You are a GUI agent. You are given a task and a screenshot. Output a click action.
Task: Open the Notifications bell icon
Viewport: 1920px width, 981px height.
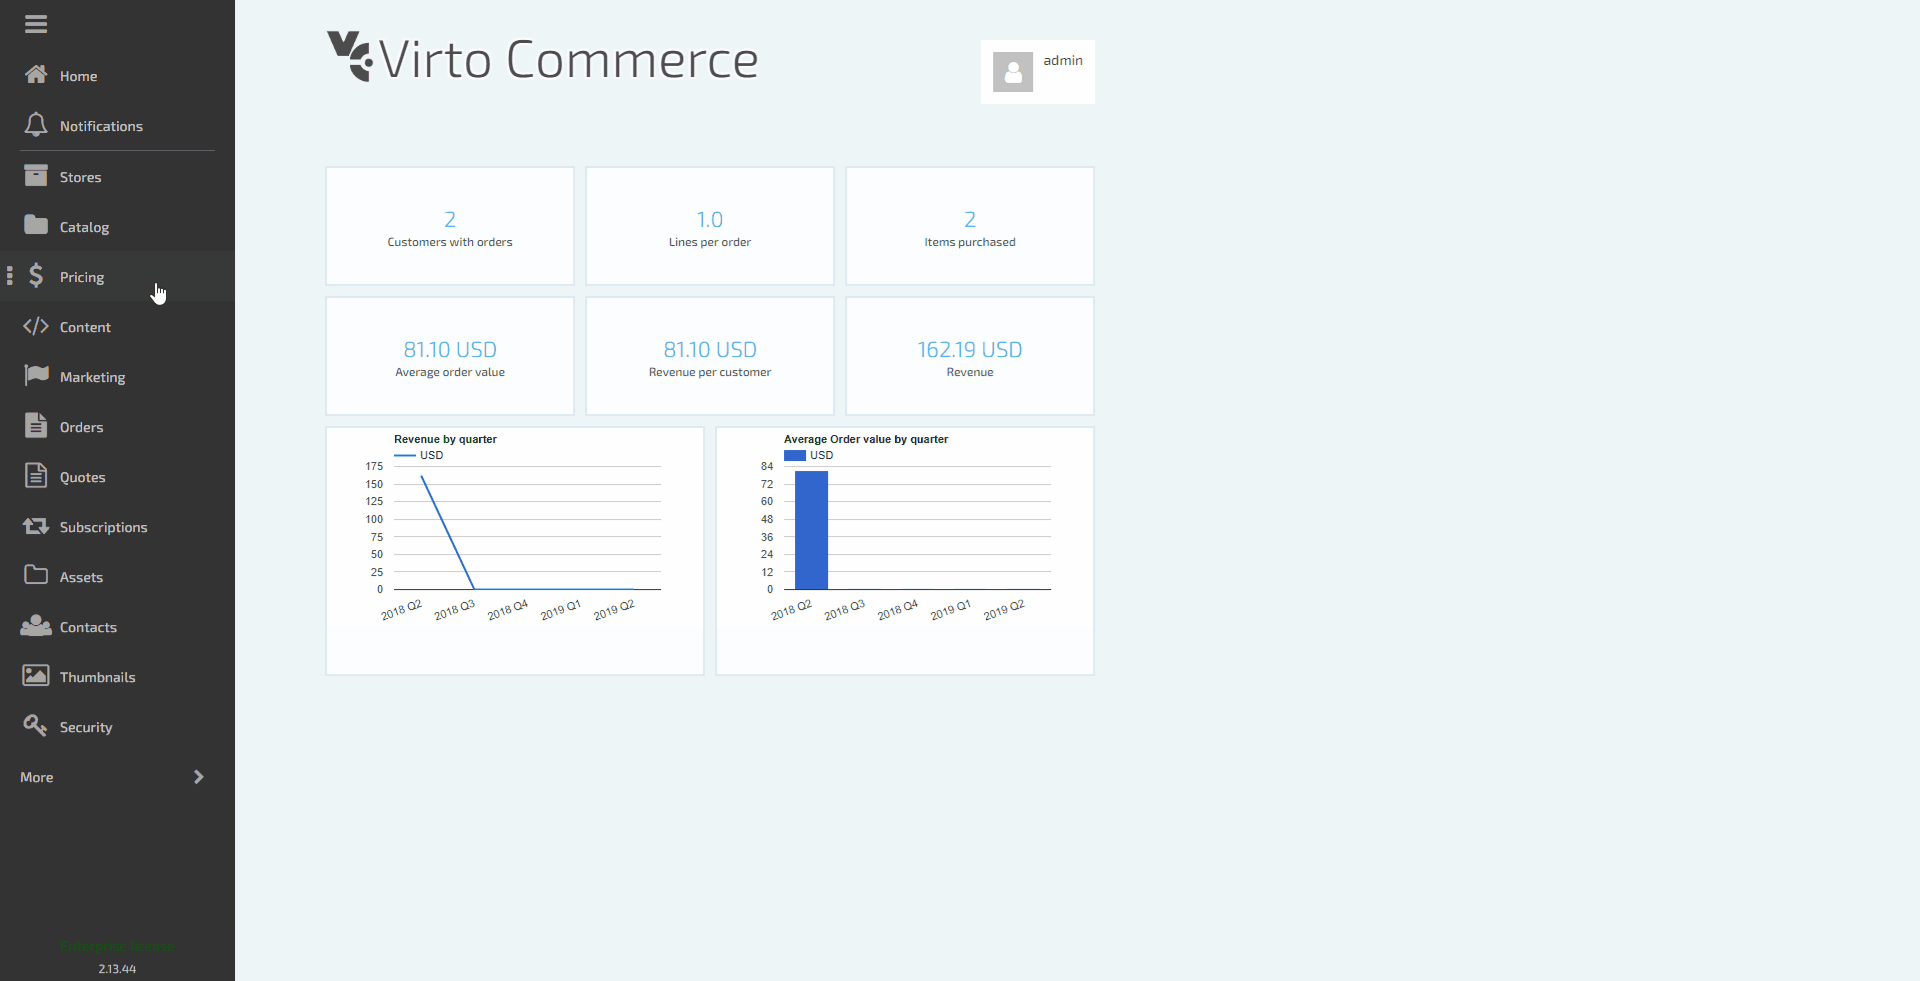(36, 125)
